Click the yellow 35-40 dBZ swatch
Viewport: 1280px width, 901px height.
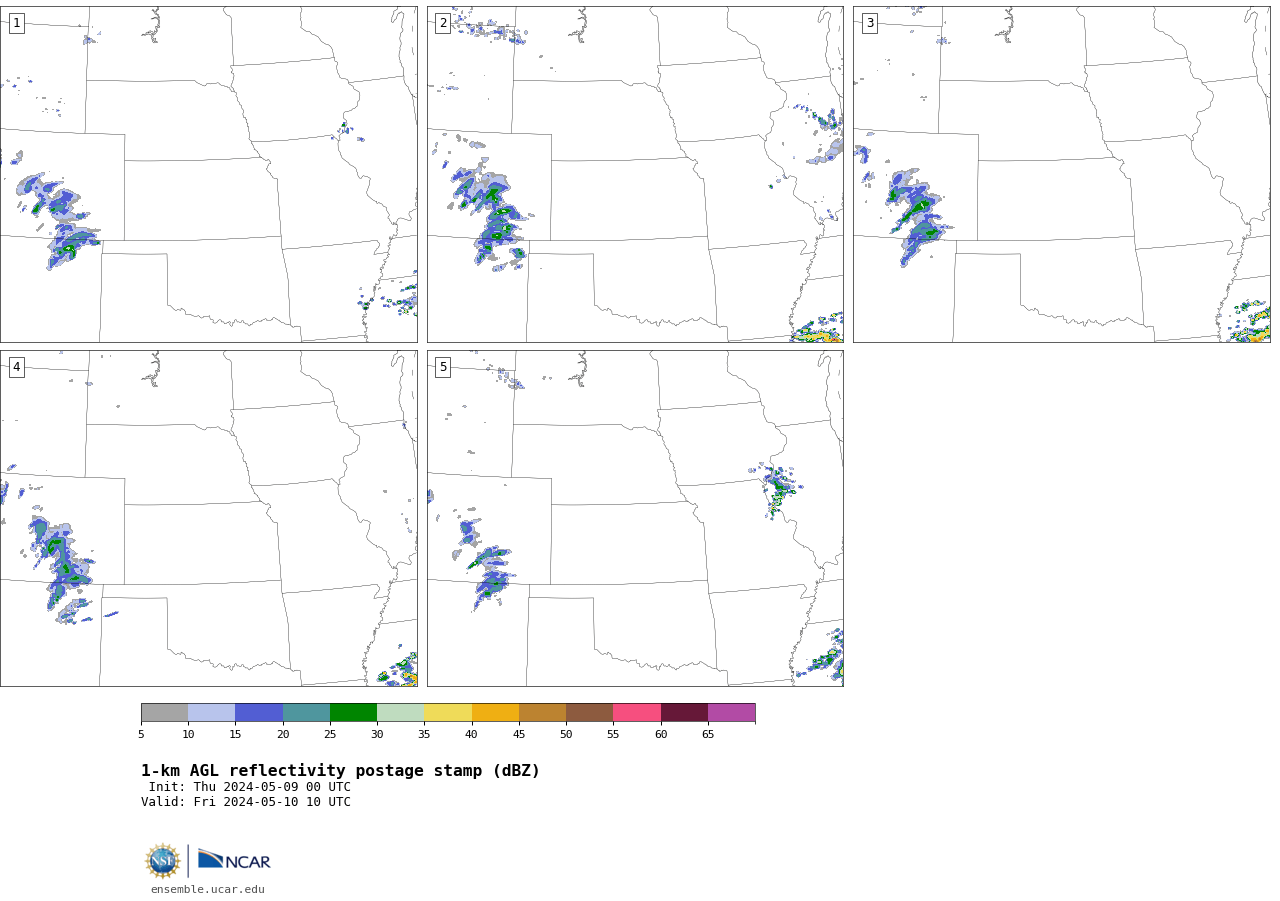pyautogui.click(x=448, y=712)
